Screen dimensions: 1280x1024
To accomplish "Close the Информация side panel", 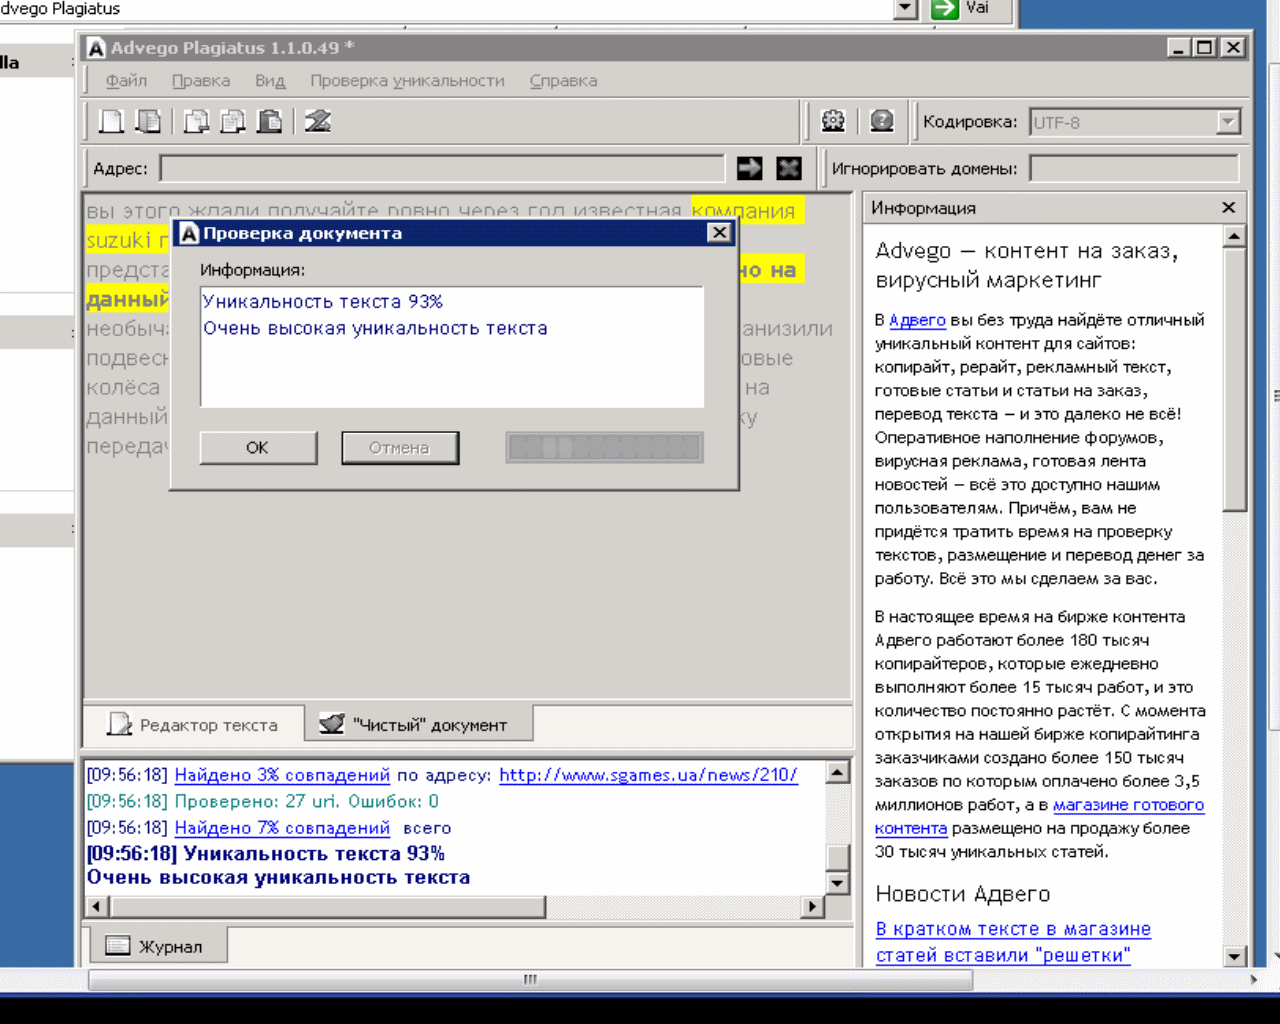I will pos(1228,207).
